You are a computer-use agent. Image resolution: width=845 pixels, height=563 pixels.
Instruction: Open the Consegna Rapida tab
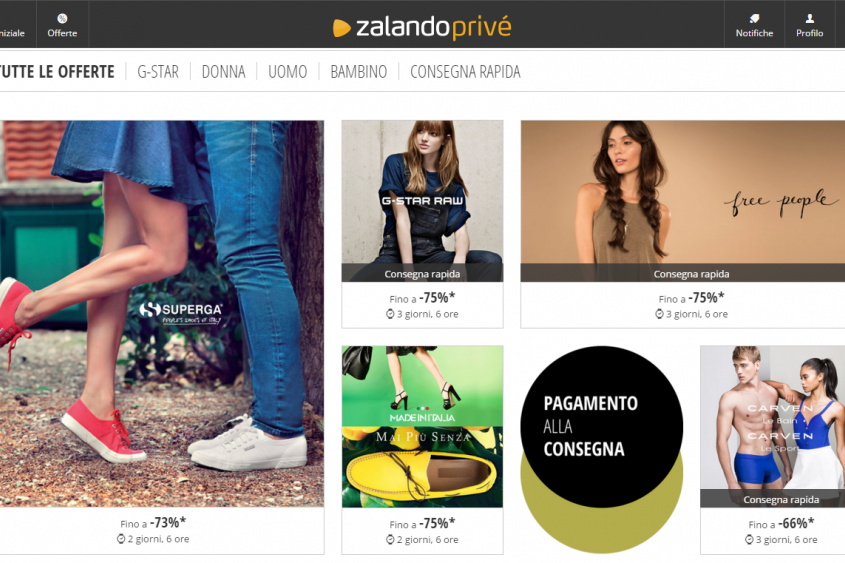pyautogui.click(x=465, y=72)
